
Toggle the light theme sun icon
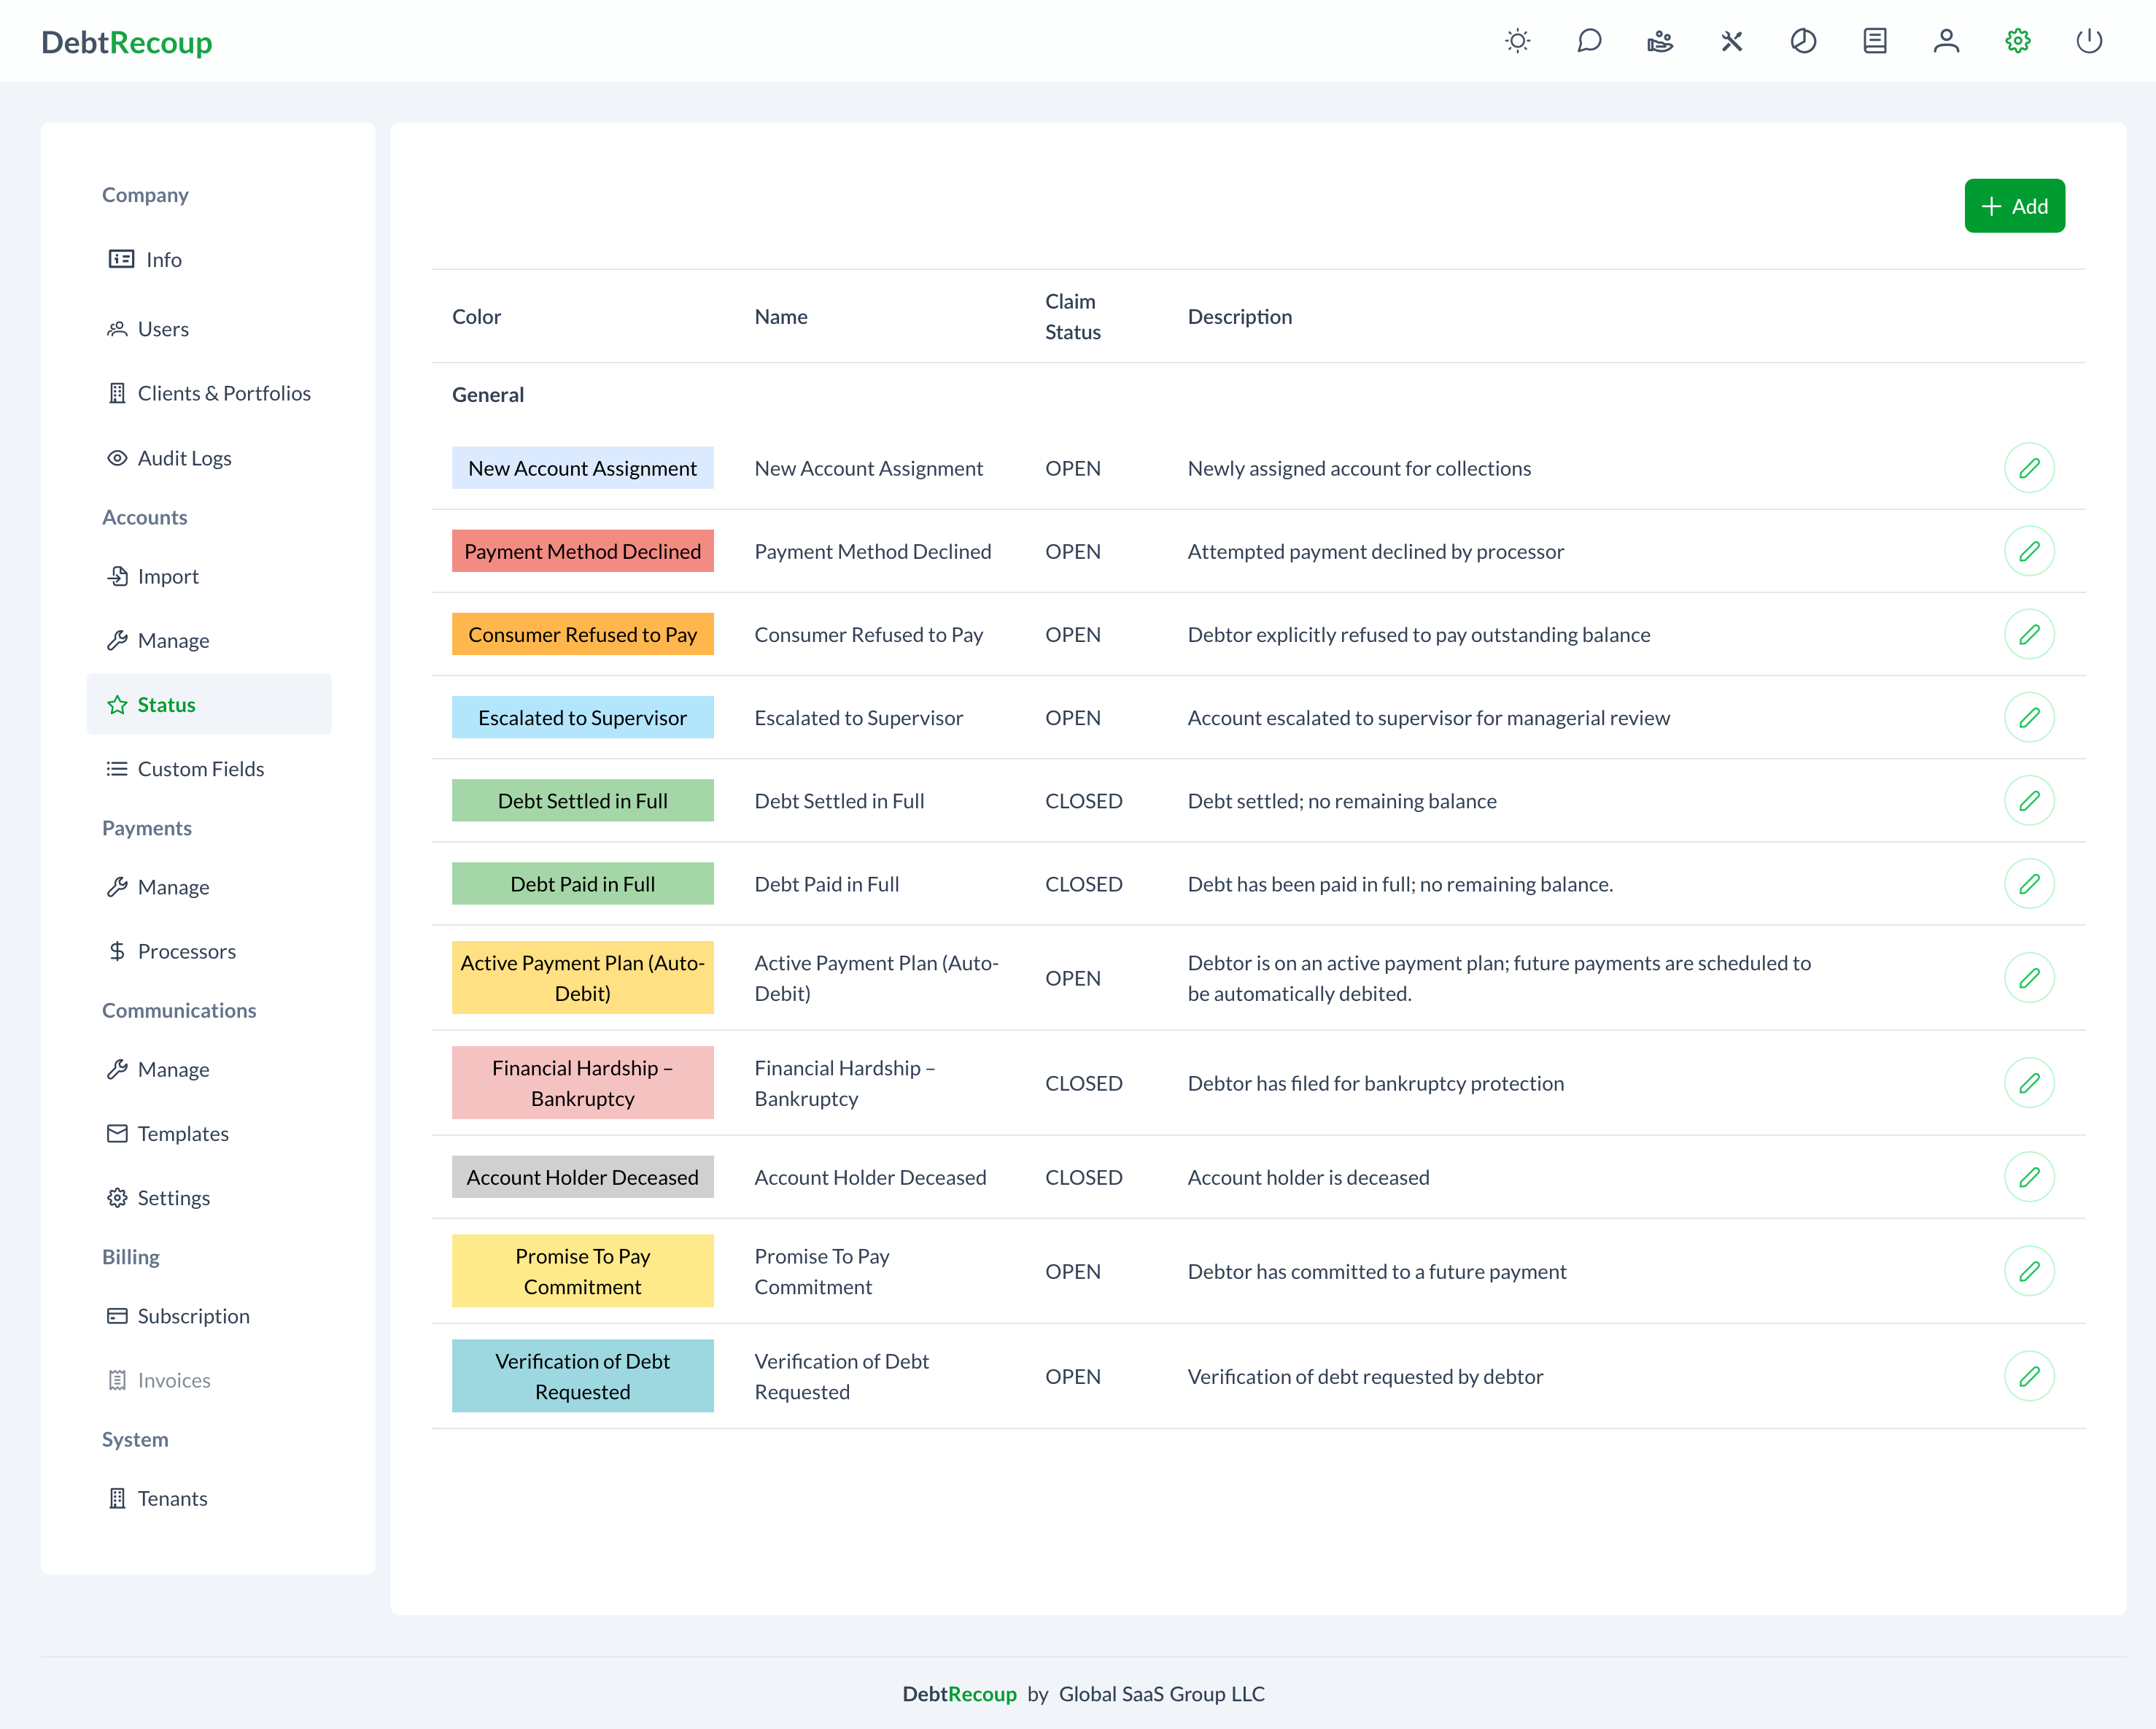point(1517,41)
